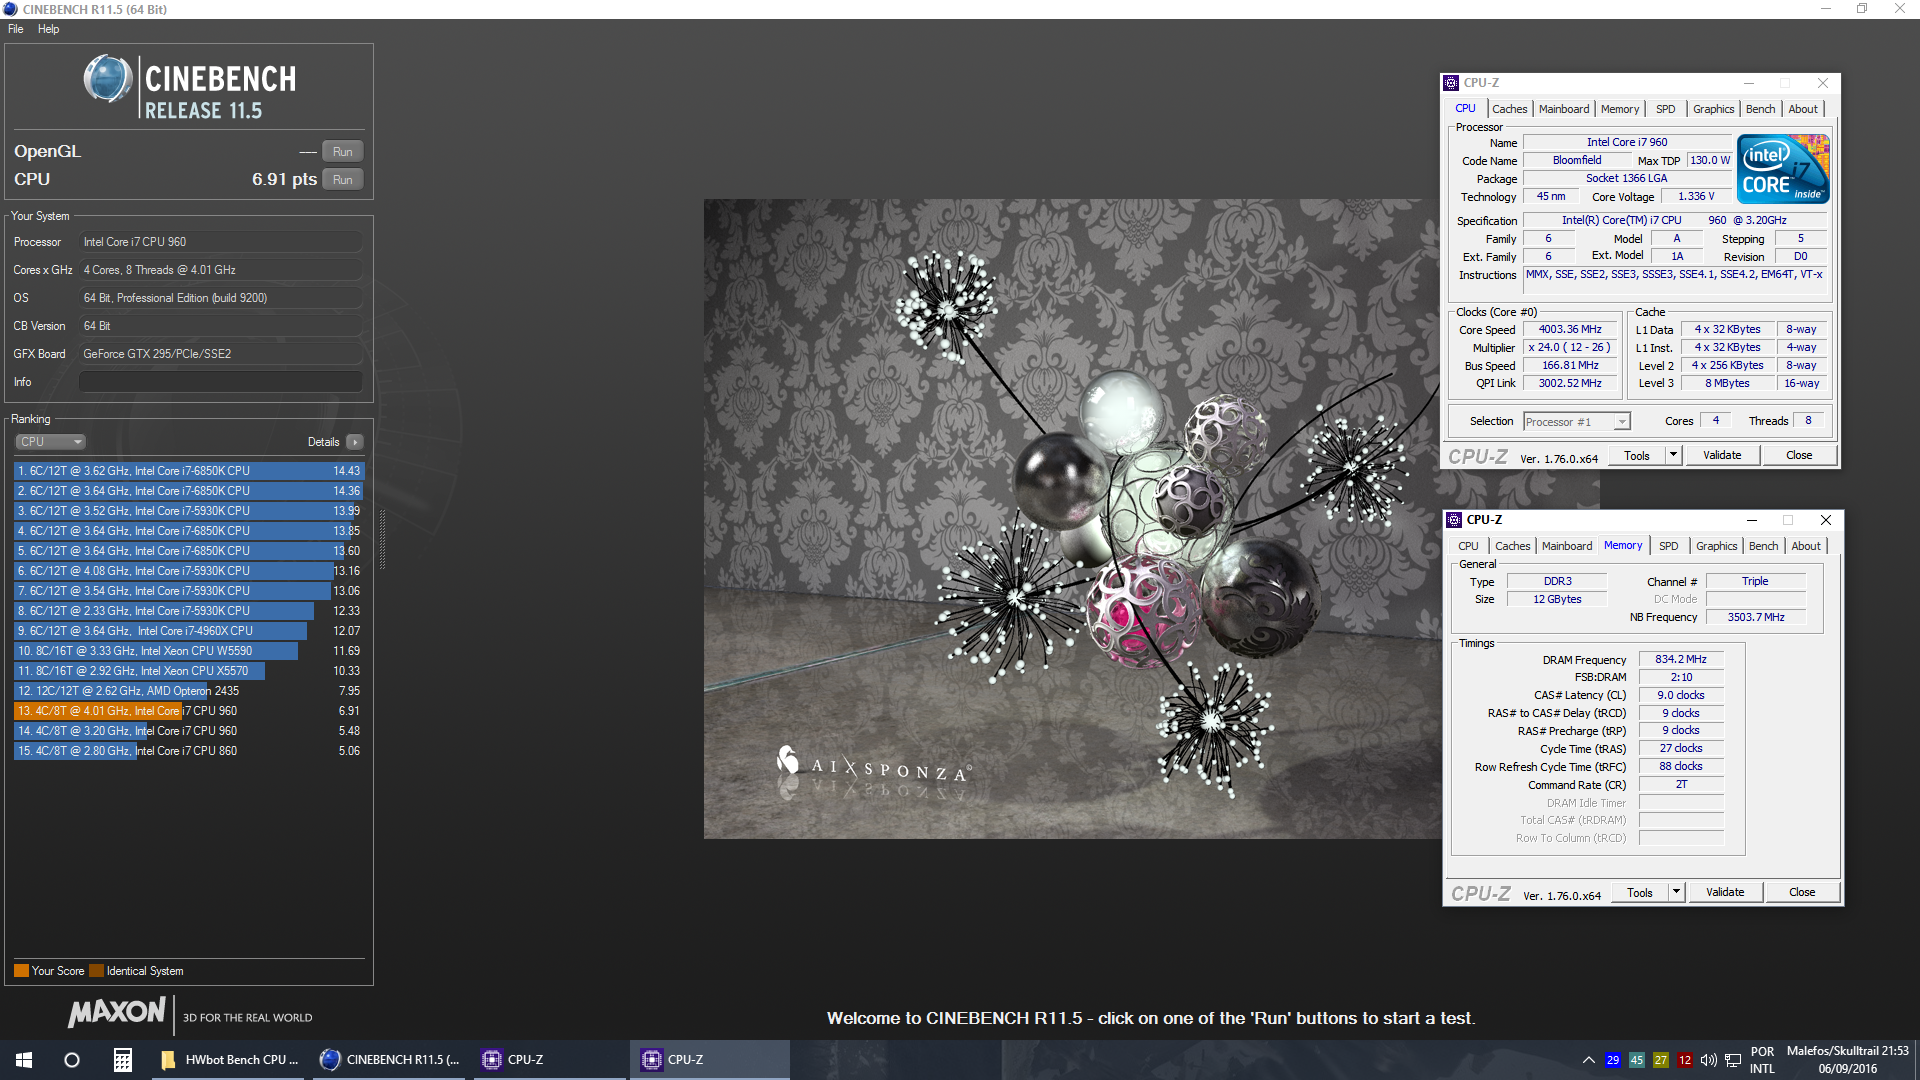Click the upper CPU-Z window title icon
This screenshot has width=1920, height=1080.
1451,83
